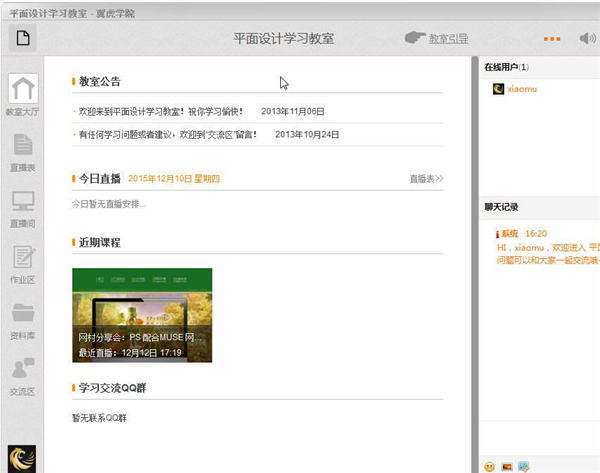This screenshot has height=473, width=600.
Task: Open the 直播表 schedule icon
Action: pos(23,144)
